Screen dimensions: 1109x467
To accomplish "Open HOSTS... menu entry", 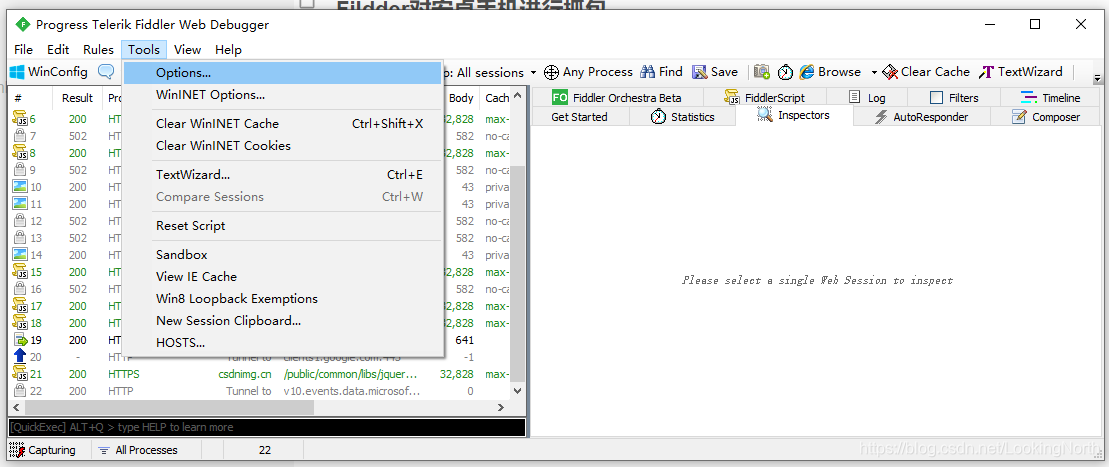I will 283,342.
